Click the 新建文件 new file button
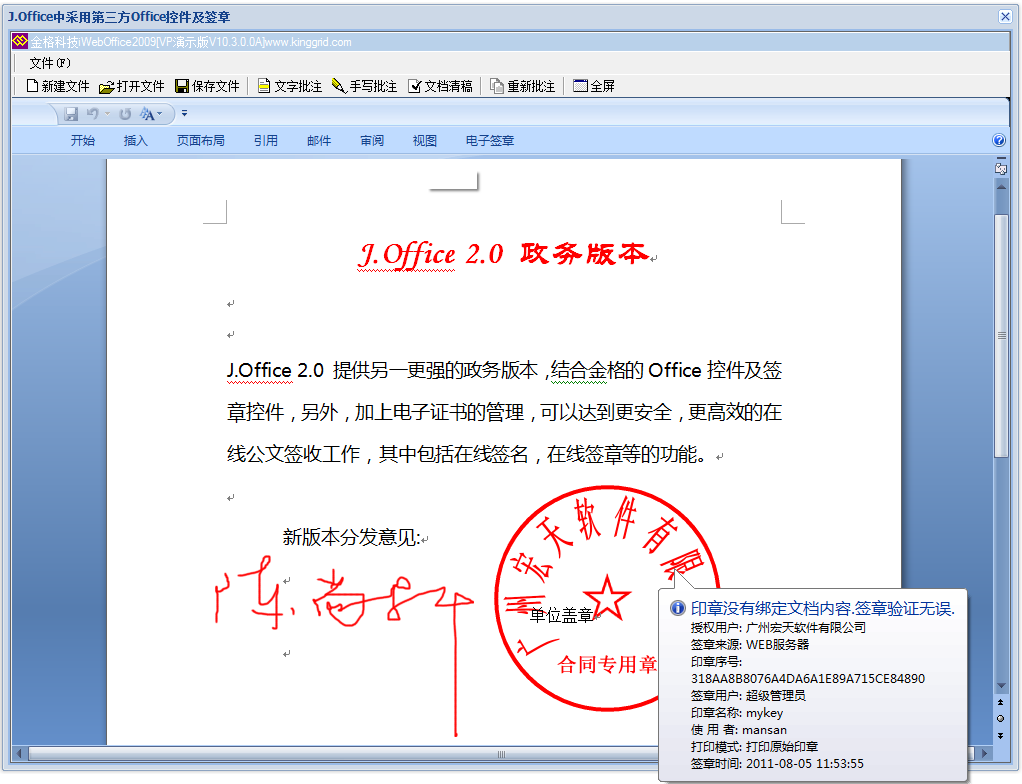 (x=57, y=86)
